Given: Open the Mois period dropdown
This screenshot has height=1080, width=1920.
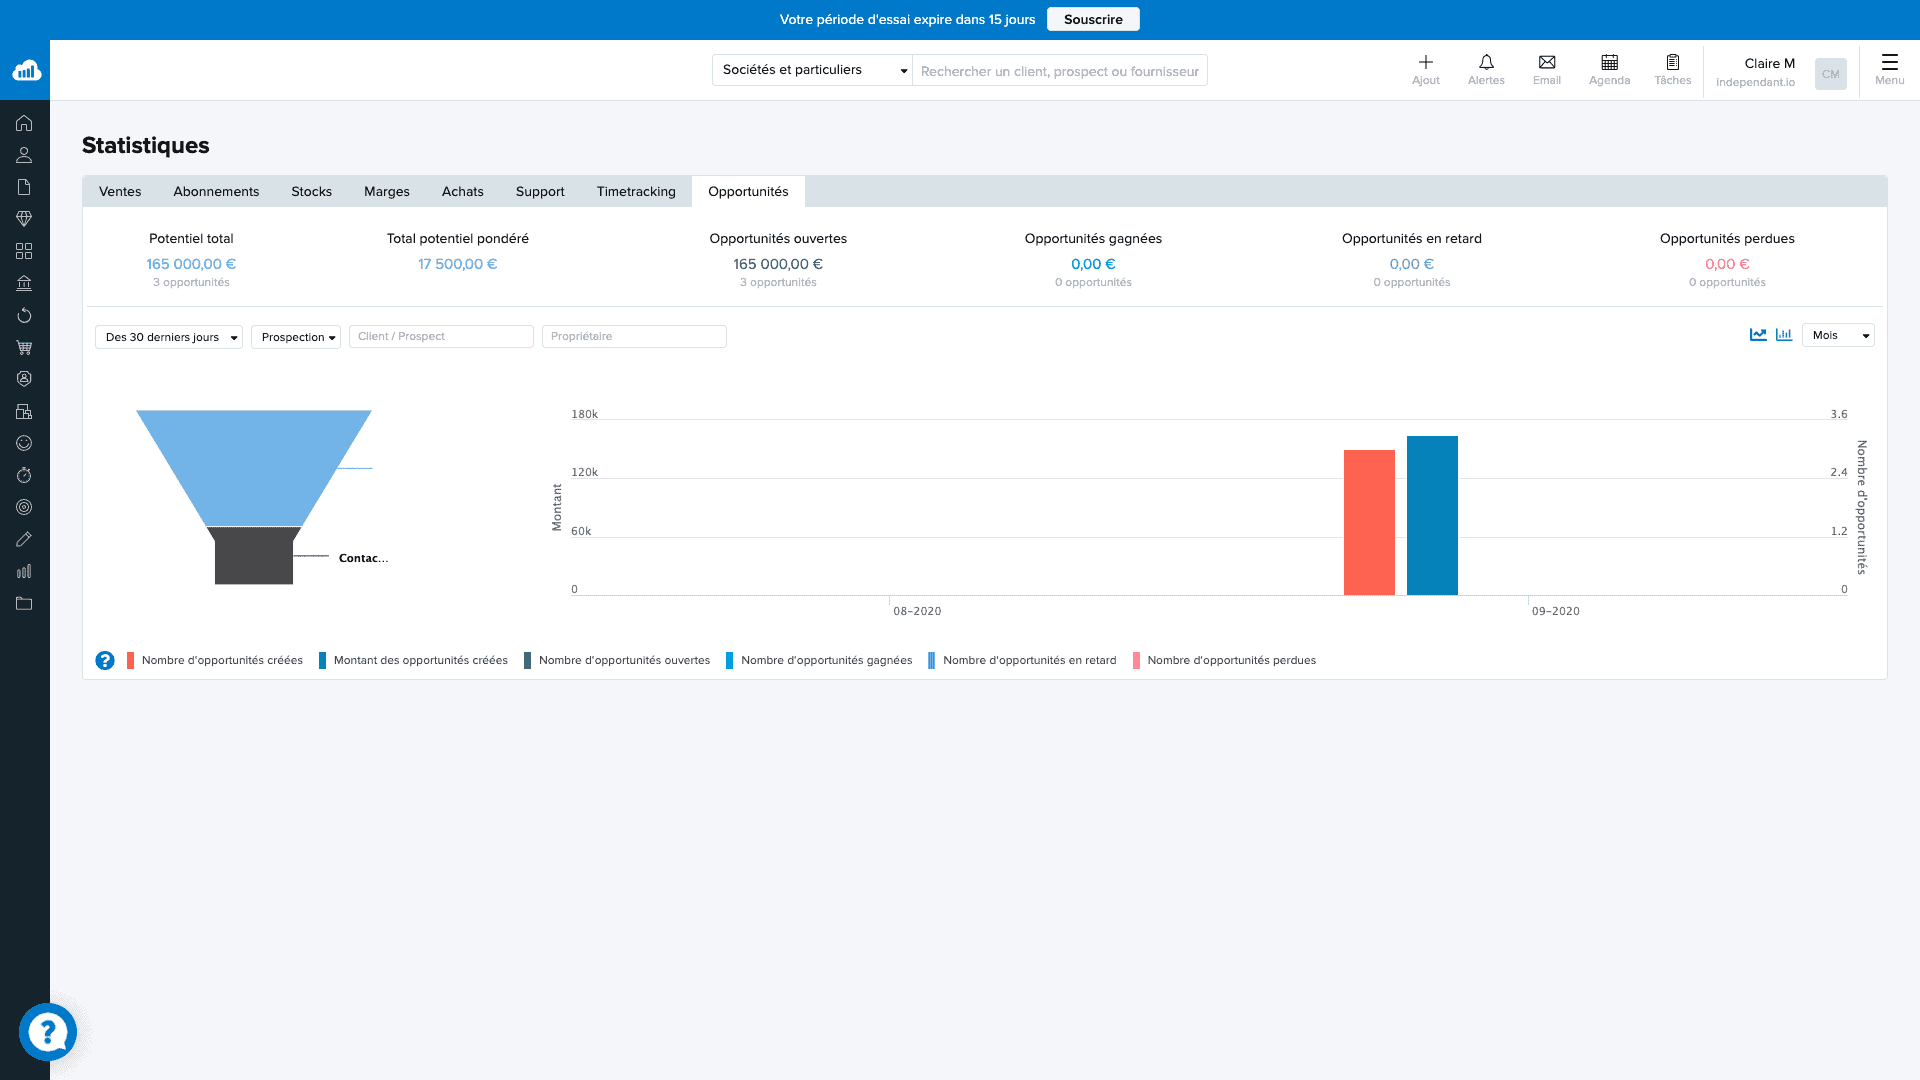Looking at the screenshot, I should (x=1838, y=335).
